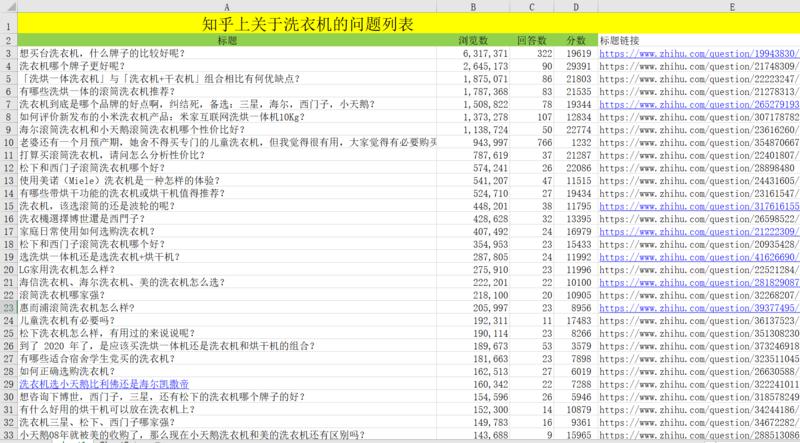
Task: Select cell 有哪些适合宿舍学生党买的洗衣机？
Action: [227, 359]
